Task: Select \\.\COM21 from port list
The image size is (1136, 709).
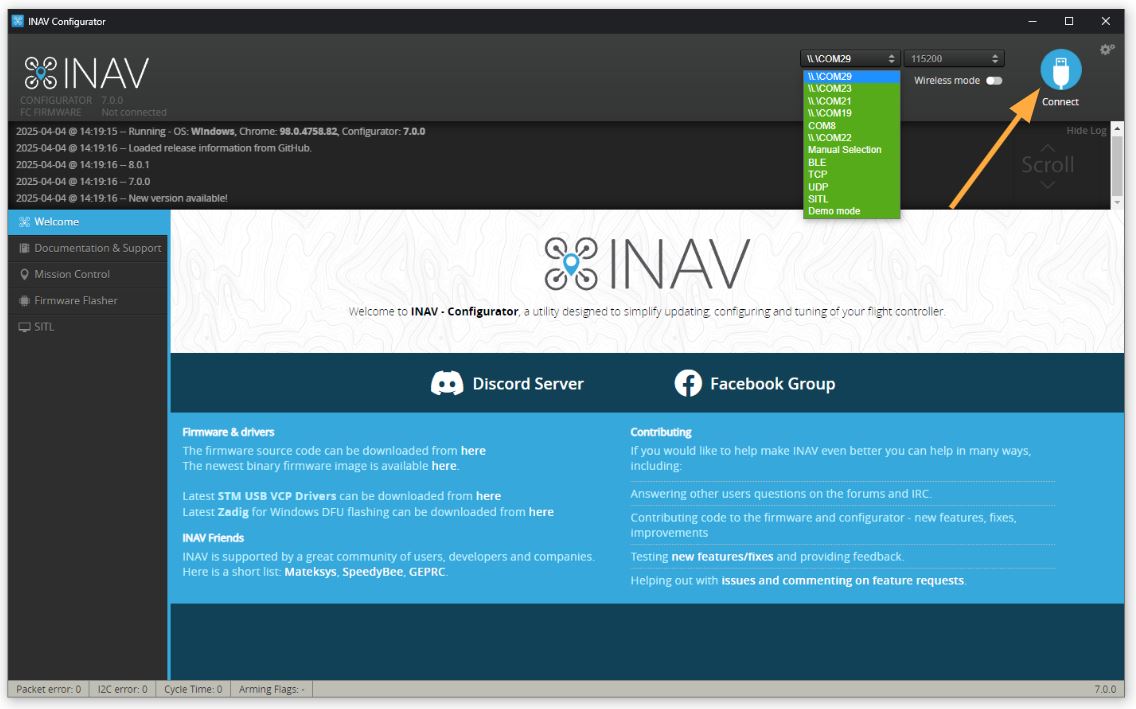Action: point(851,101)
